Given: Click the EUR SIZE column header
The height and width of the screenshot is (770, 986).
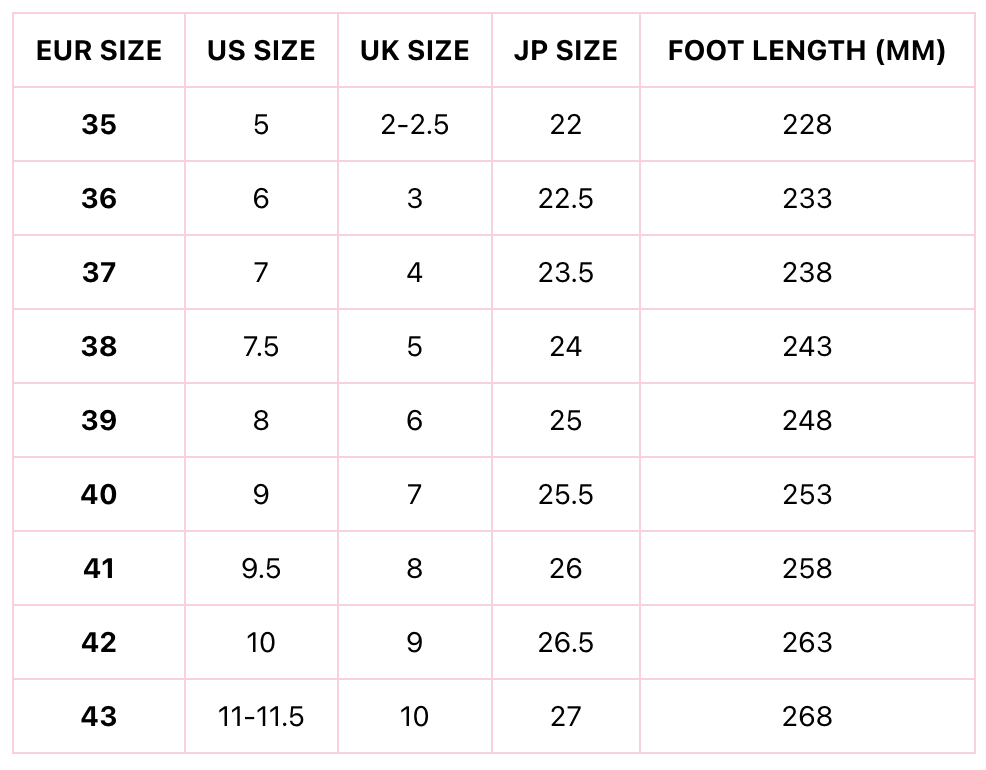Looking at the screenshot, I should click(99, 51).
